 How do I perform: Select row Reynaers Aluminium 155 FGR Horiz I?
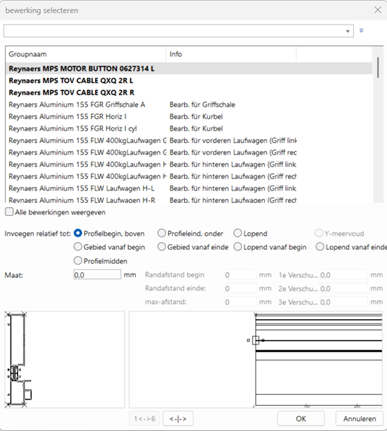pyautogui.click(x=189, y=117)
